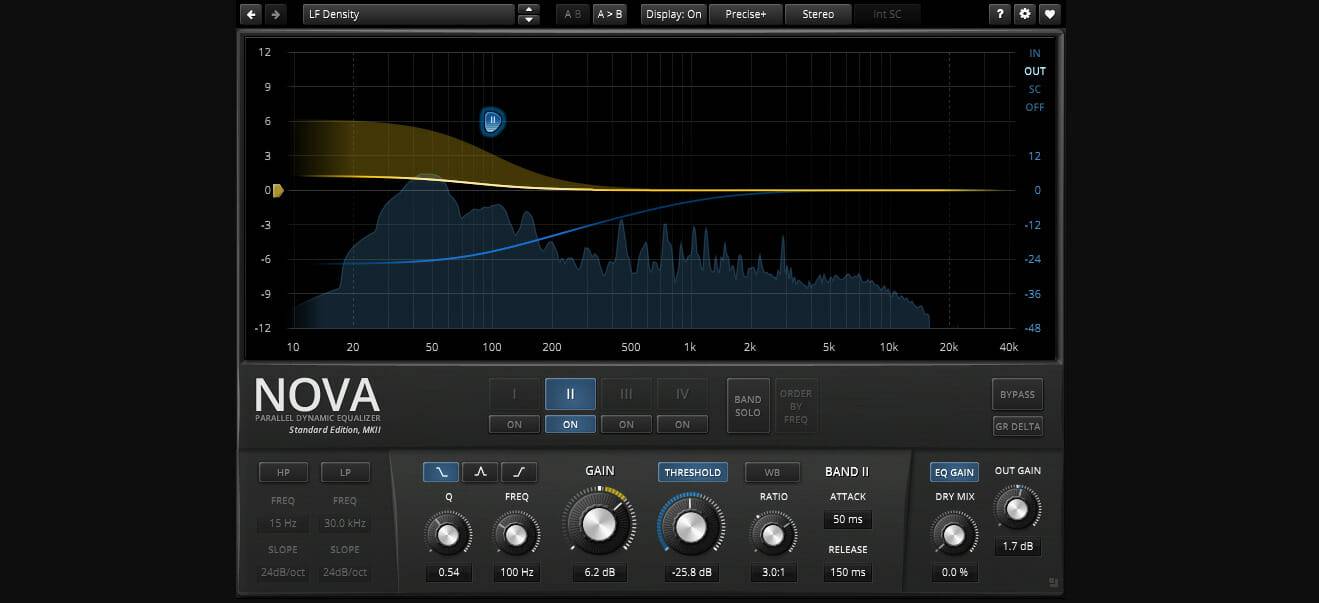Click the GR Delta button
Image resolution: width=1319 pixels, height=603 pixels.
pyautogui.click(x=1017, y=426)
